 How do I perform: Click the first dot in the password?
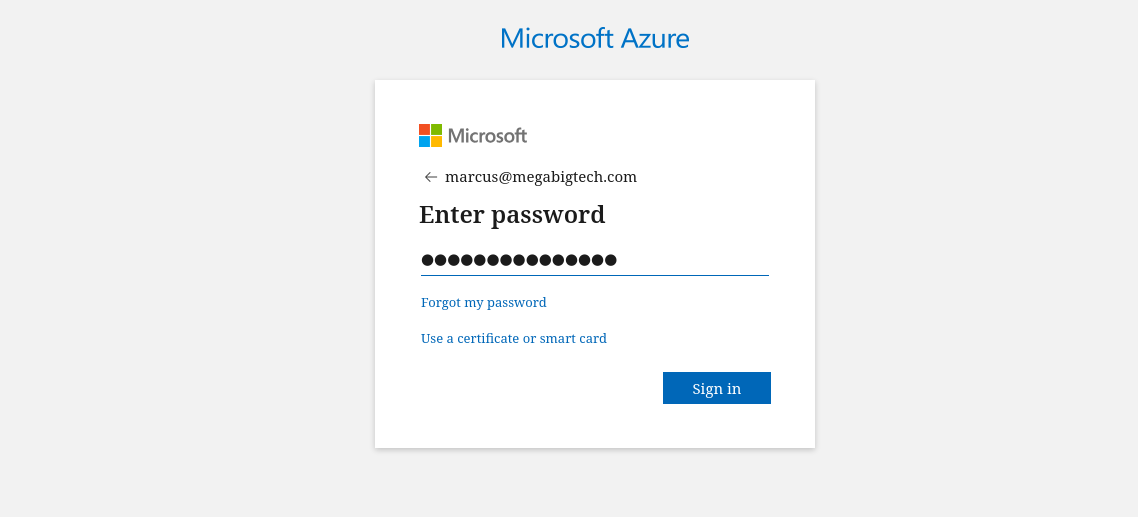(x=427, y=260)
